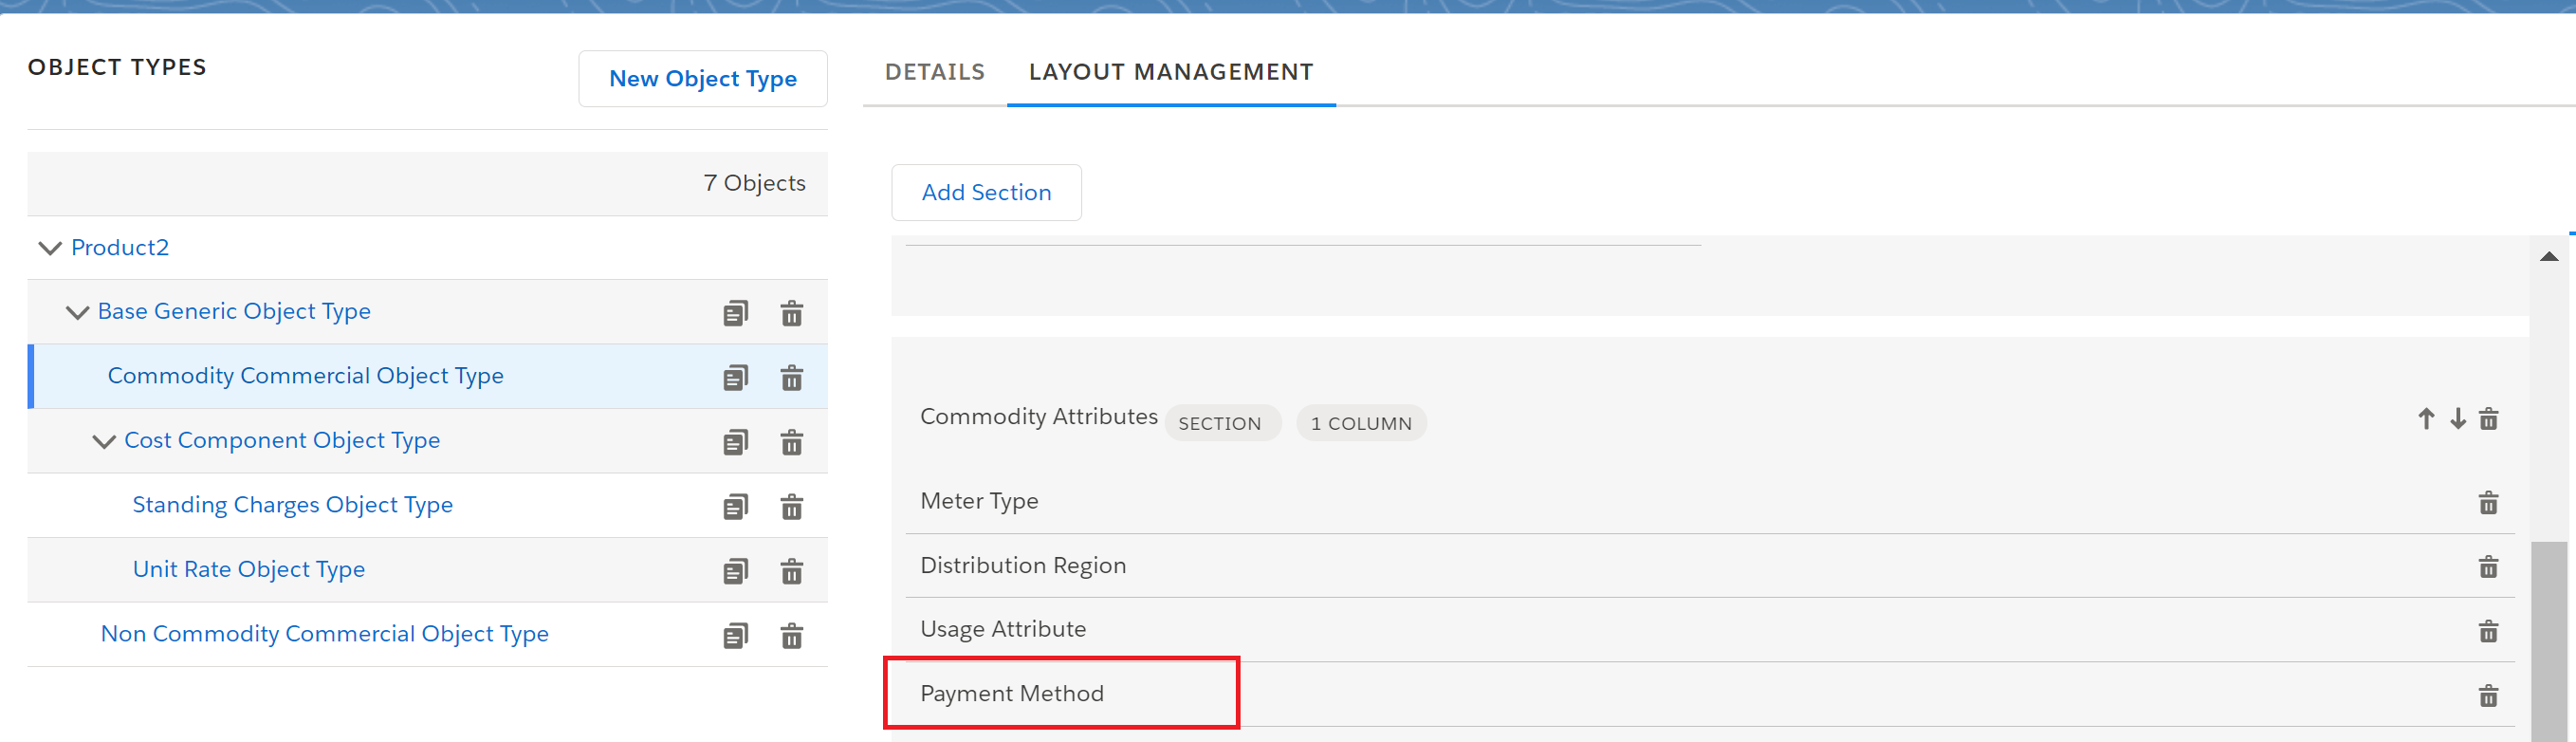Move Commodity Attributes section down
The height and width of the screenshot is (742, 2576).
[2458, 419]
